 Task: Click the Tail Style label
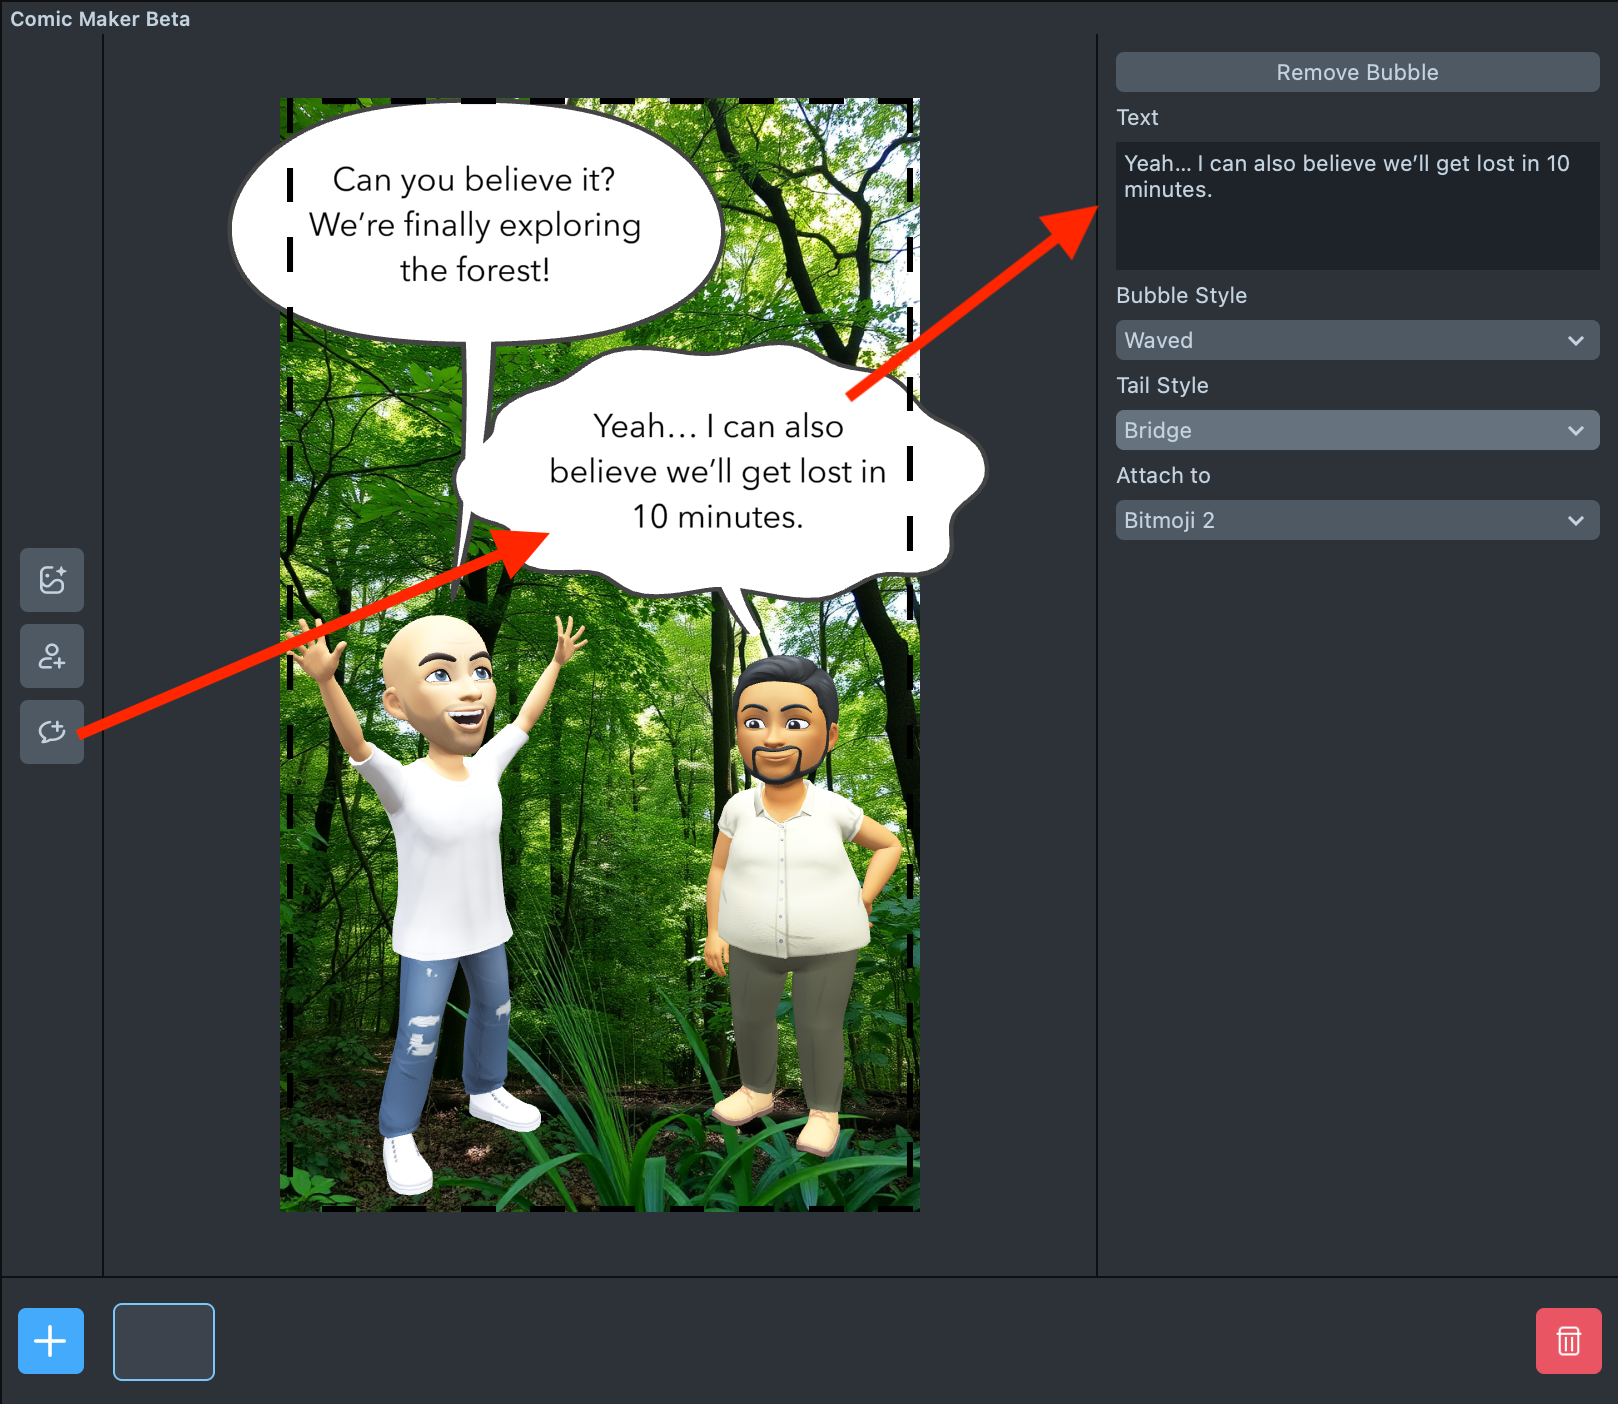pyautogui.click(x=1162, y=385)
